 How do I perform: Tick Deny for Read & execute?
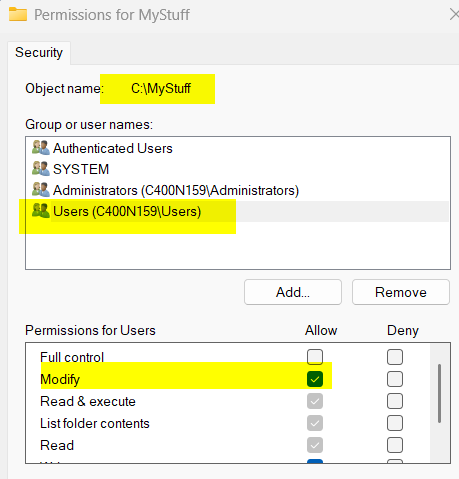pos(395,401)
